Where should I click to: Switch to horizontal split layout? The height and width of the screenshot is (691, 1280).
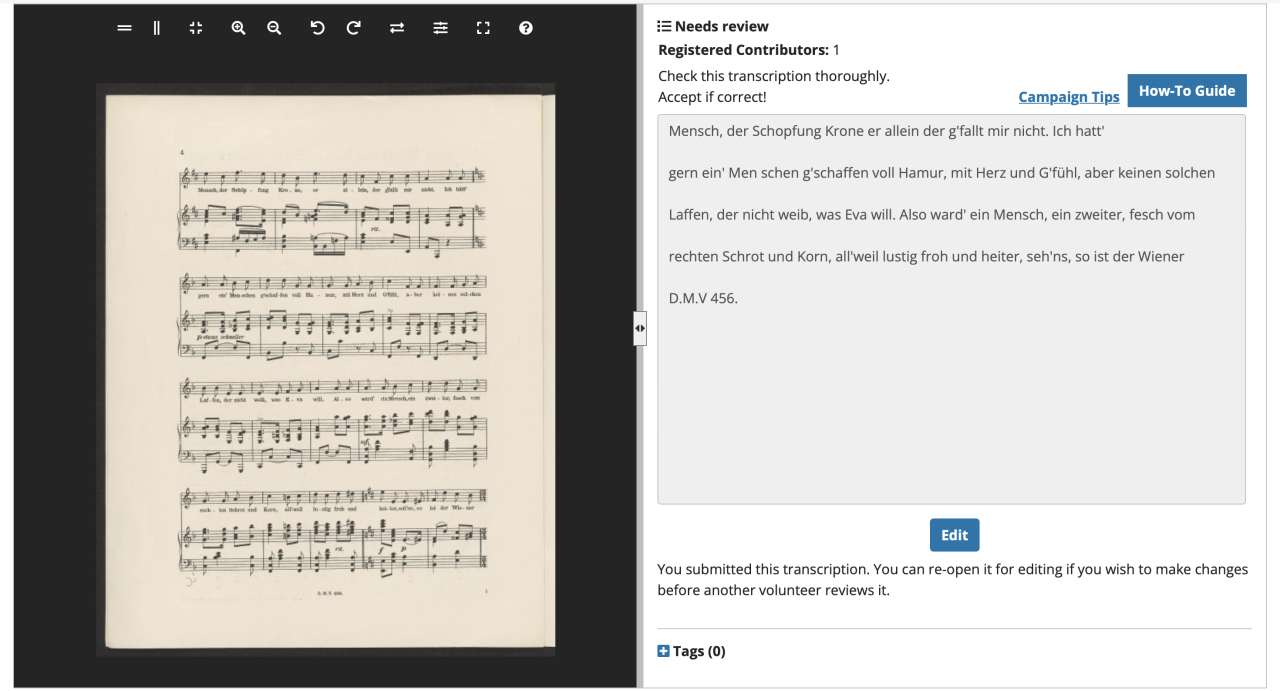coord(124,28)
